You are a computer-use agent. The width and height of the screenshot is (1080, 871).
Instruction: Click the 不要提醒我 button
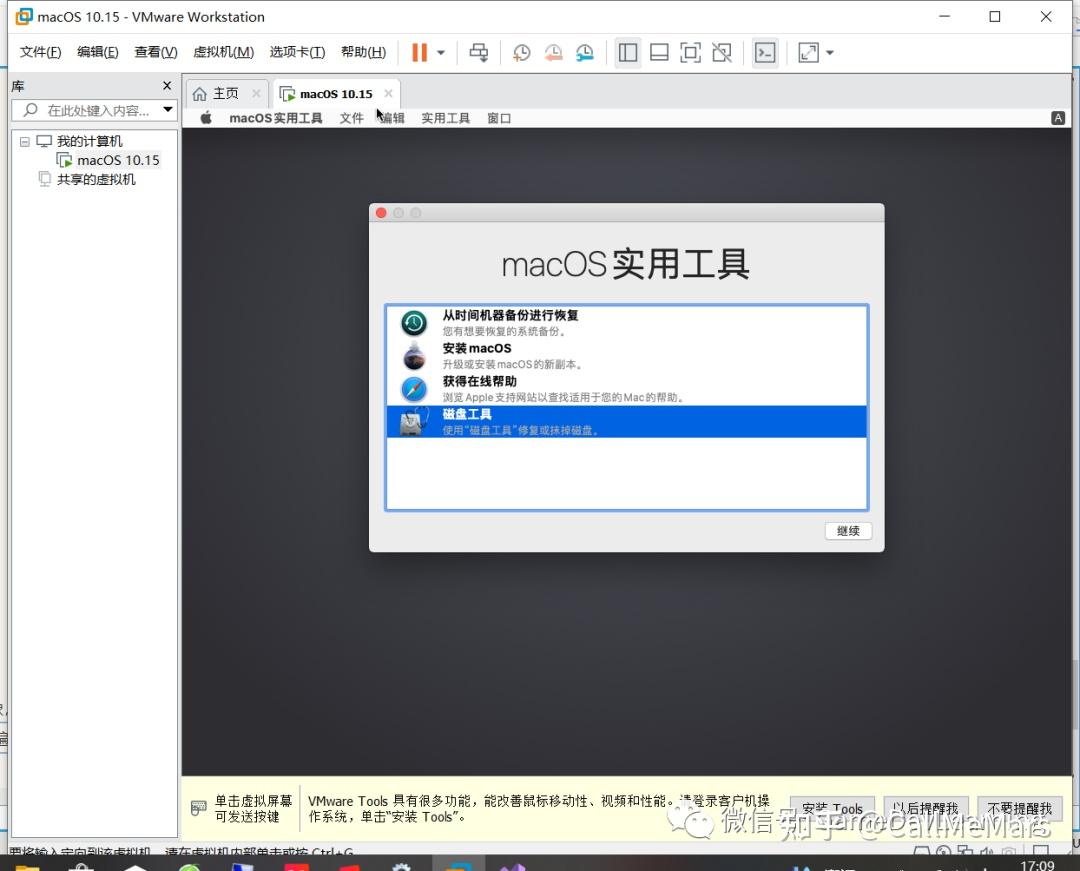(x=1019, y=808)
